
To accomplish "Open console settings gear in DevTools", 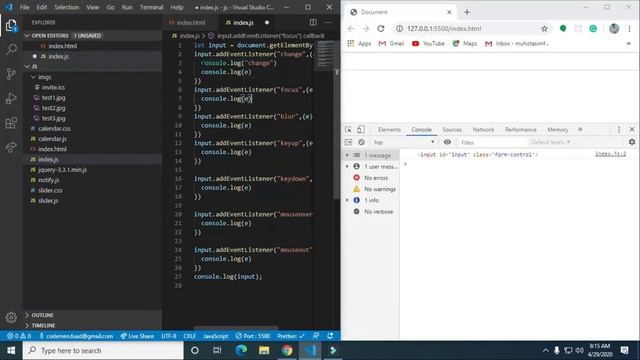I will coord(632,142).
